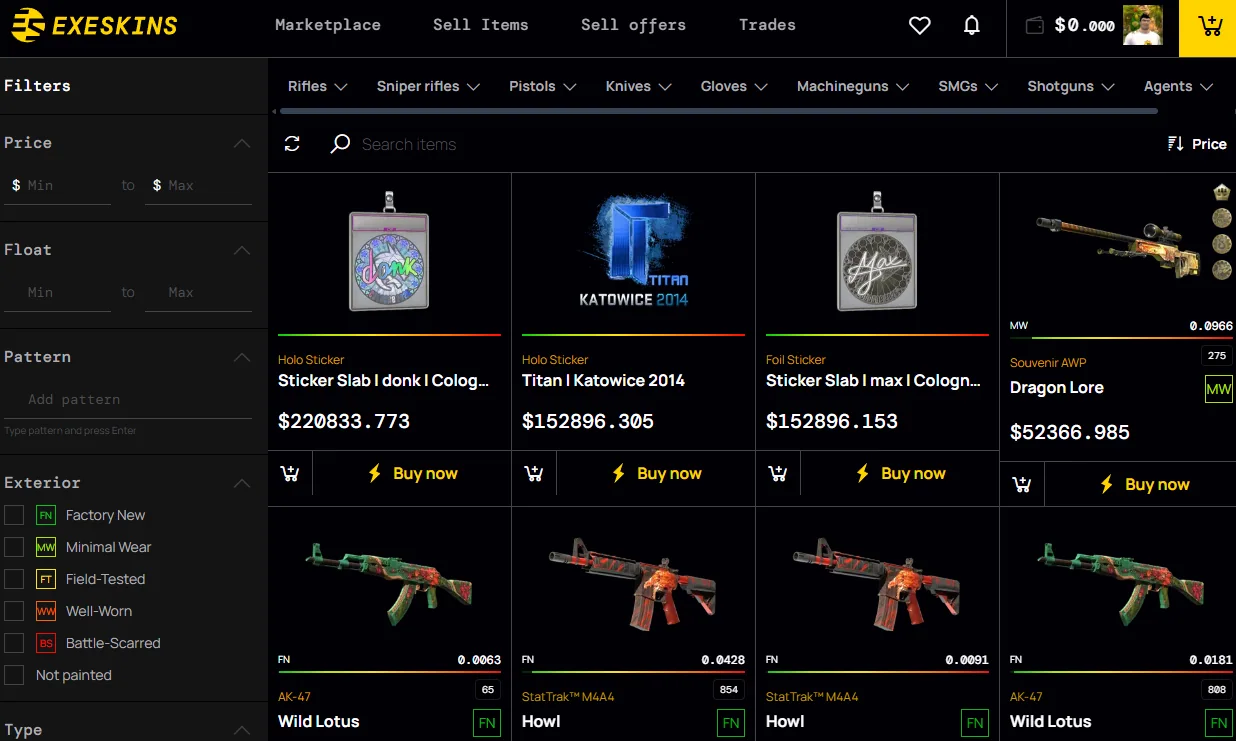The width and height of the screenshot is (1236, 741).
Task: Open the Pistols dropdown
Action: coord(542,86)
